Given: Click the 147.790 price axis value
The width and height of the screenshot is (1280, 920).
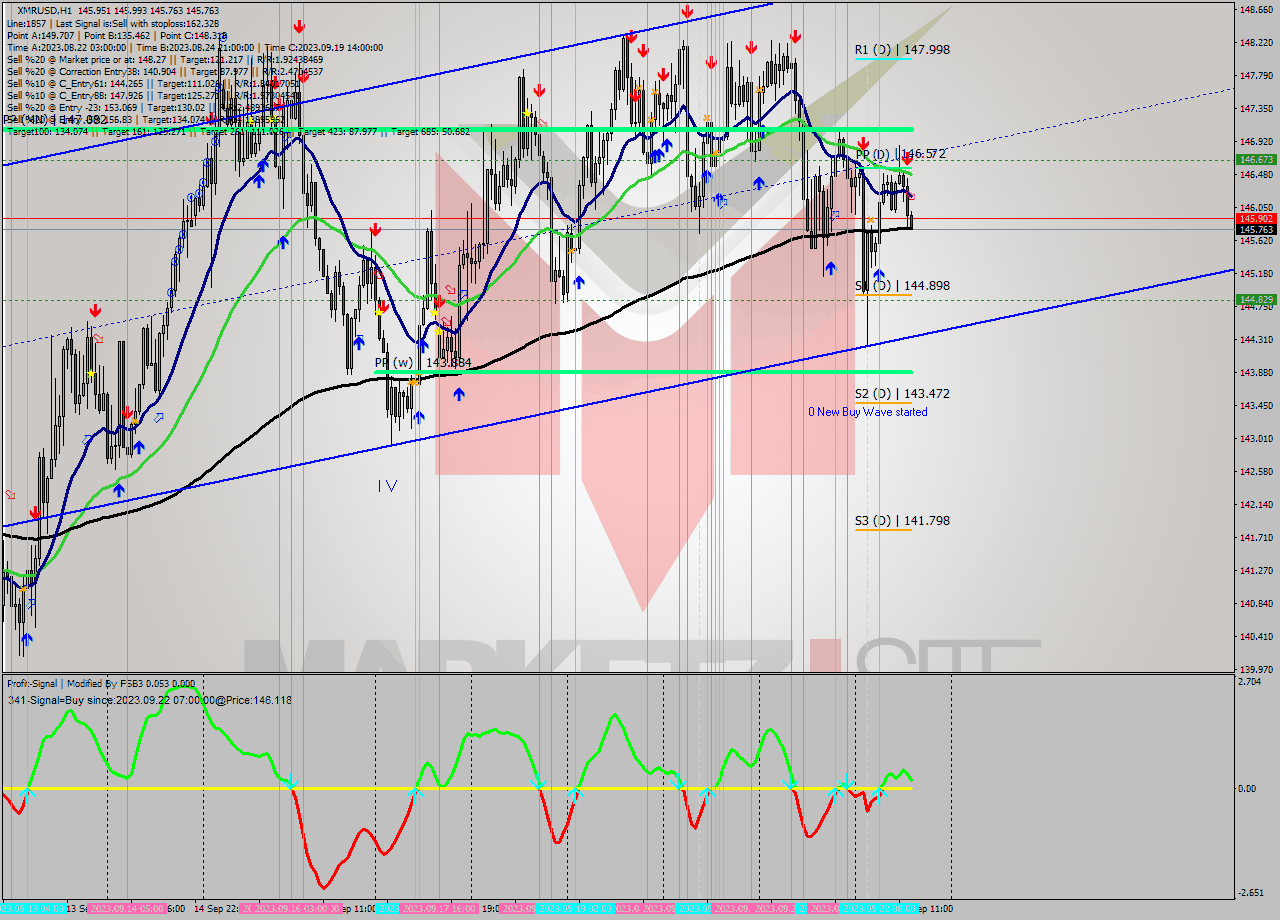Looking at the screenshot, I should (1256, 76).
